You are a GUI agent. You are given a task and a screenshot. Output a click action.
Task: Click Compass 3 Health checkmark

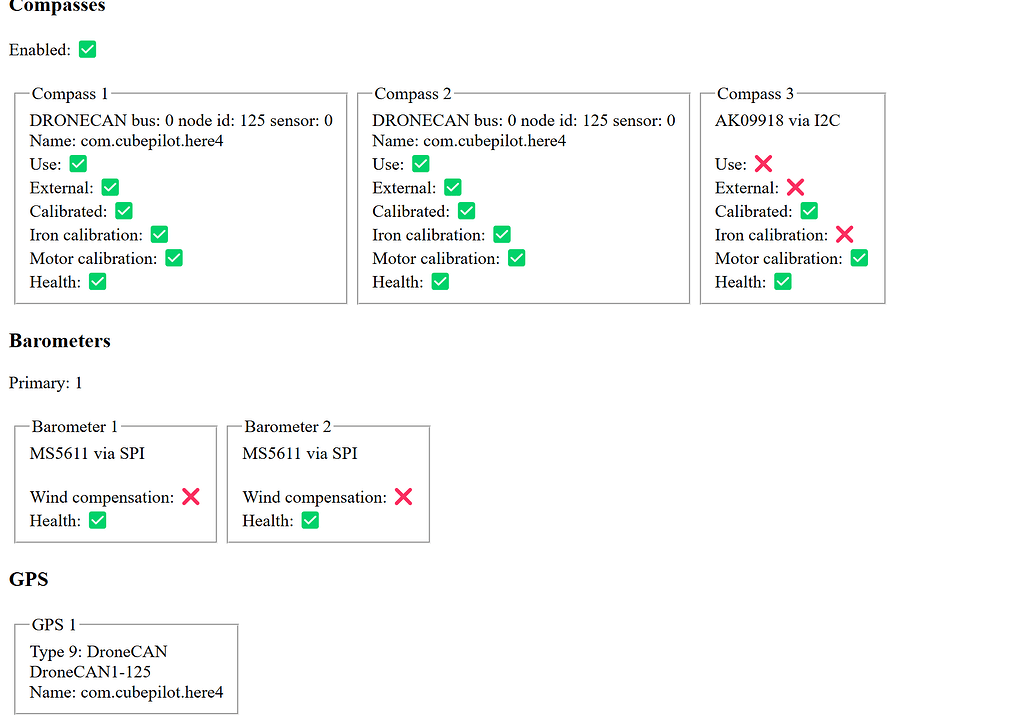pos(783,282)
